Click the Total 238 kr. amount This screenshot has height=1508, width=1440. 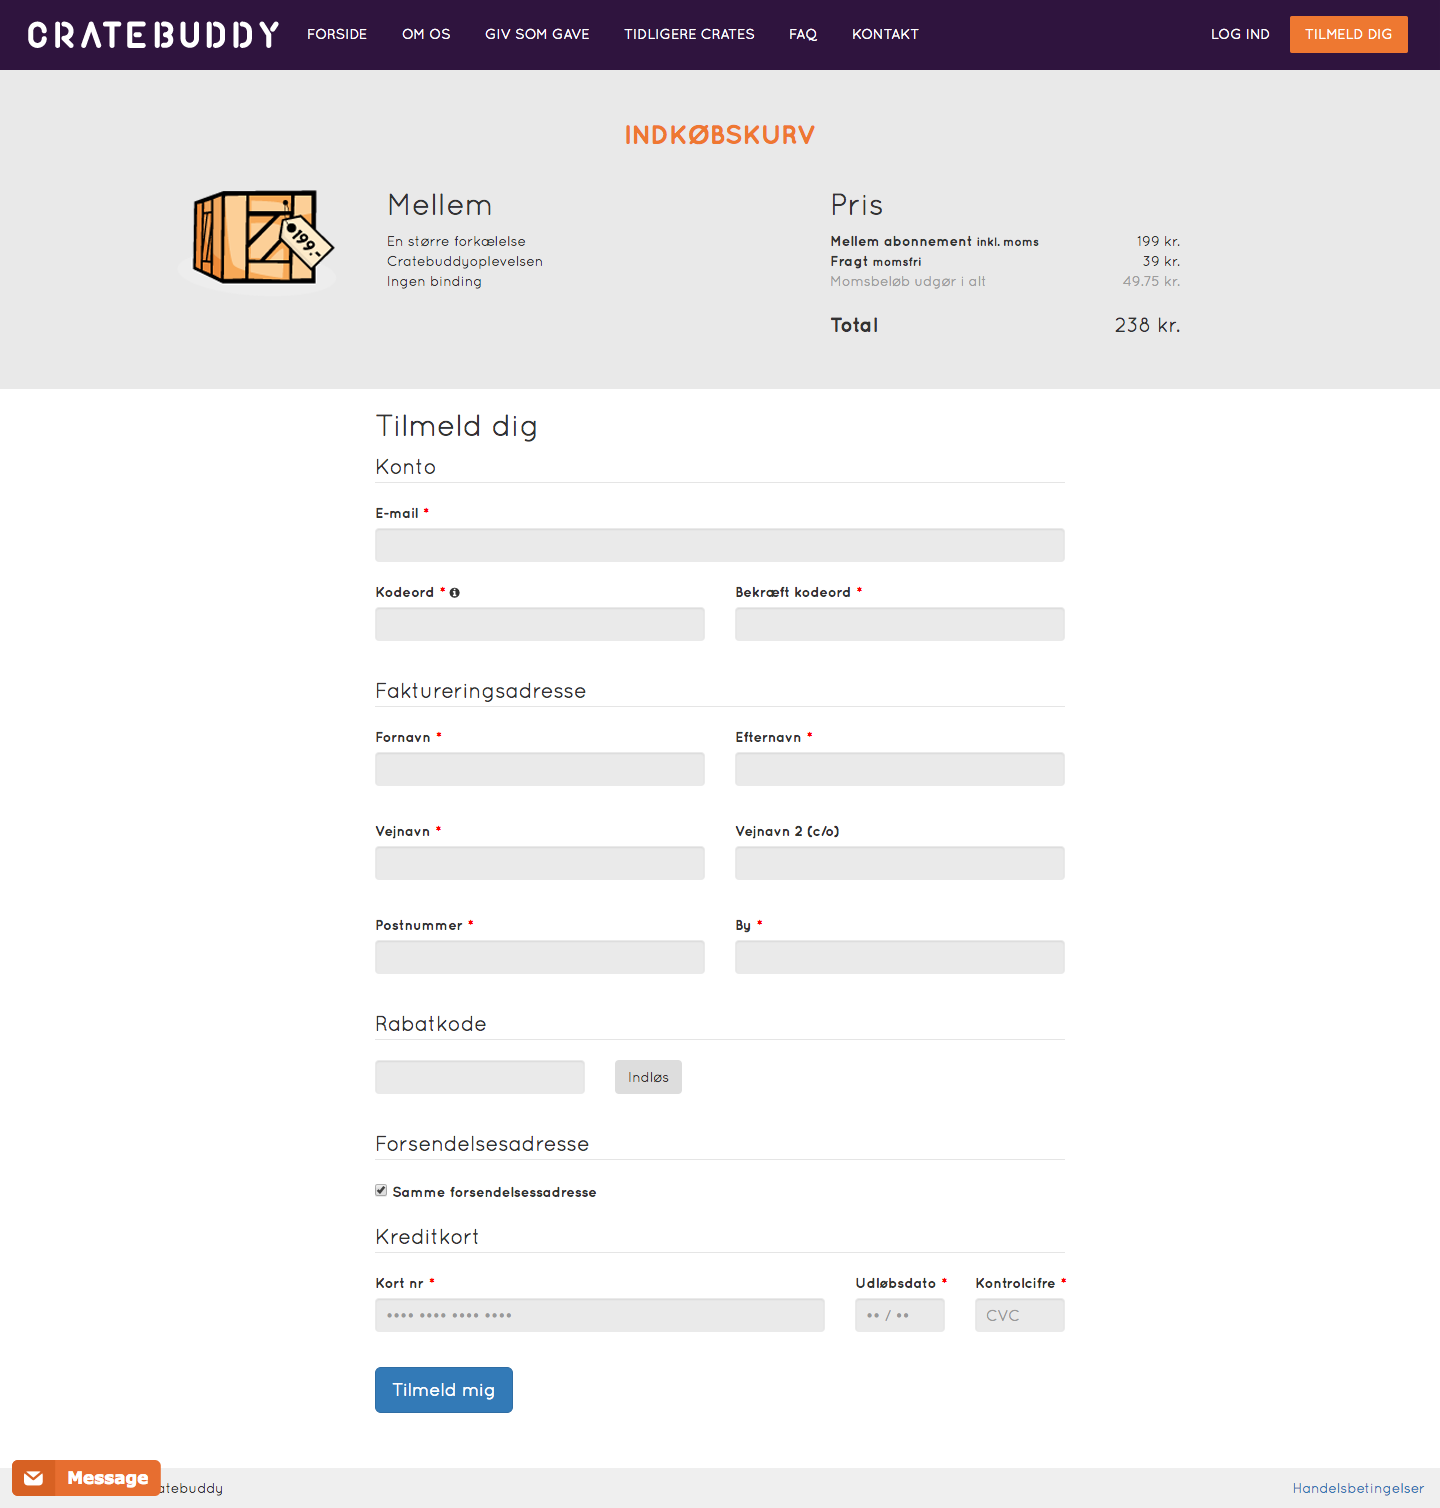tap(1147, 325)
